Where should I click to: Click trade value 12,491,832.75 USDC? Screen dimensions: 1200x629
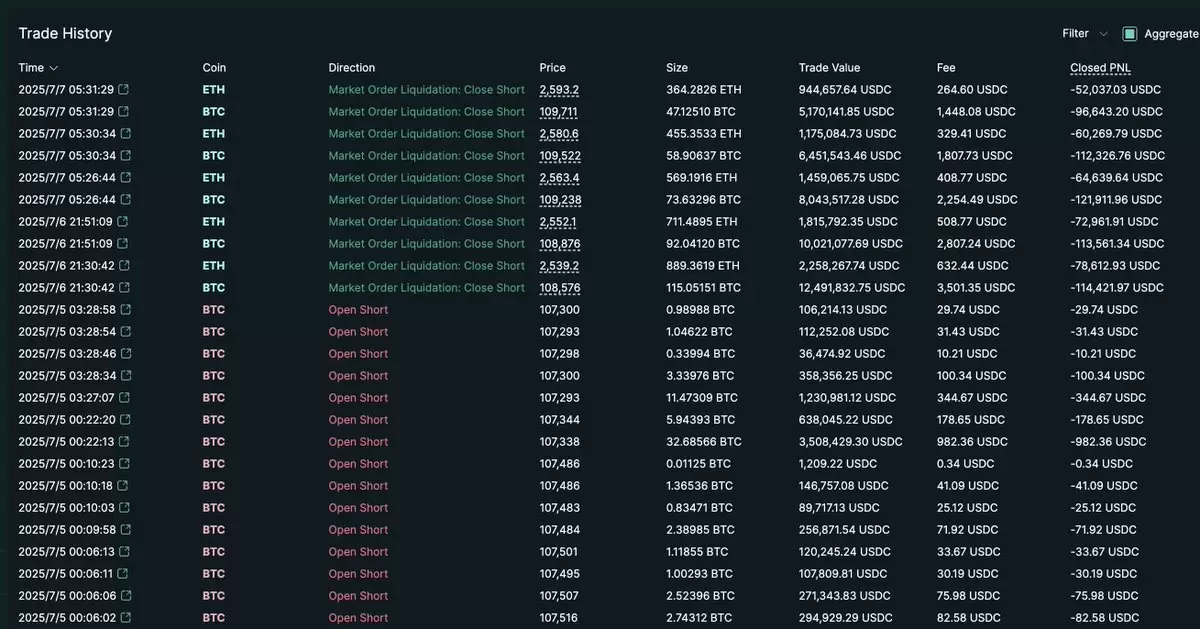tap(852, 288)
